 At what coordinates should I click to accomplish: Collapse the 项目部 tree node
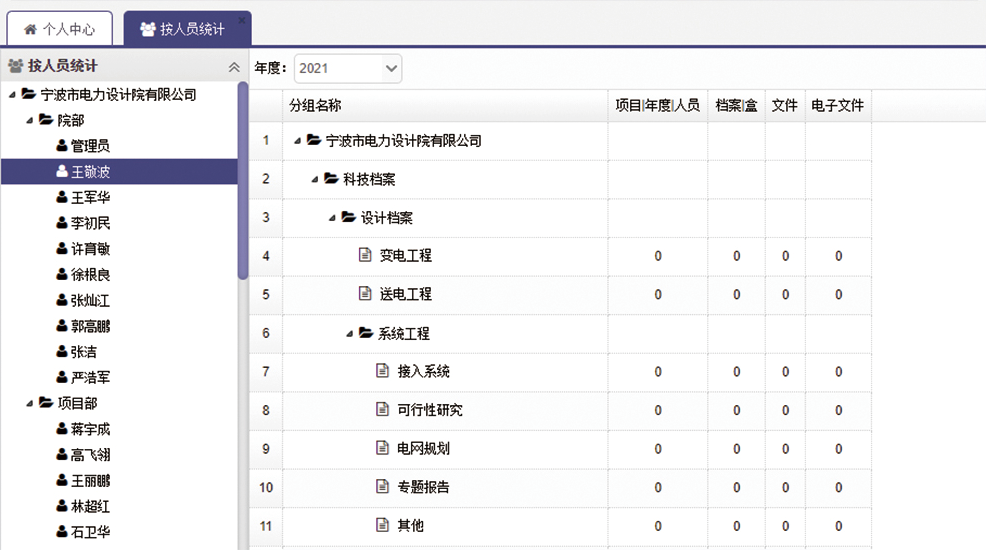(x=29, y=404)
